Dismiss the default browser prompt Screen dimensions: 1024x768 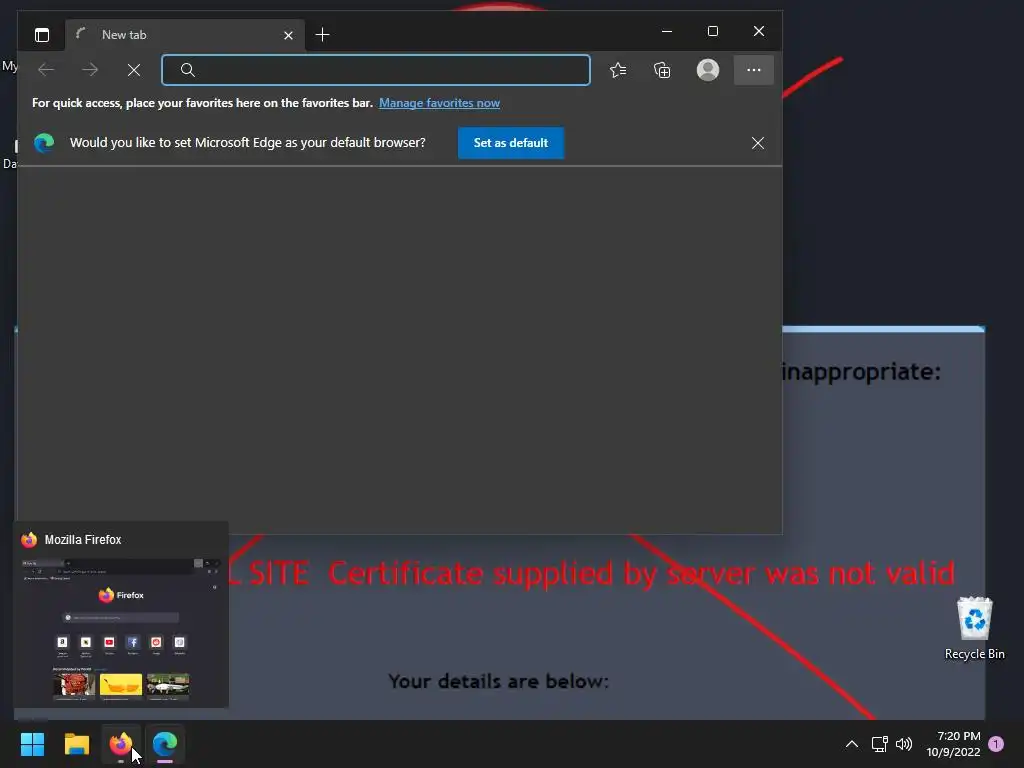(758, 143)
